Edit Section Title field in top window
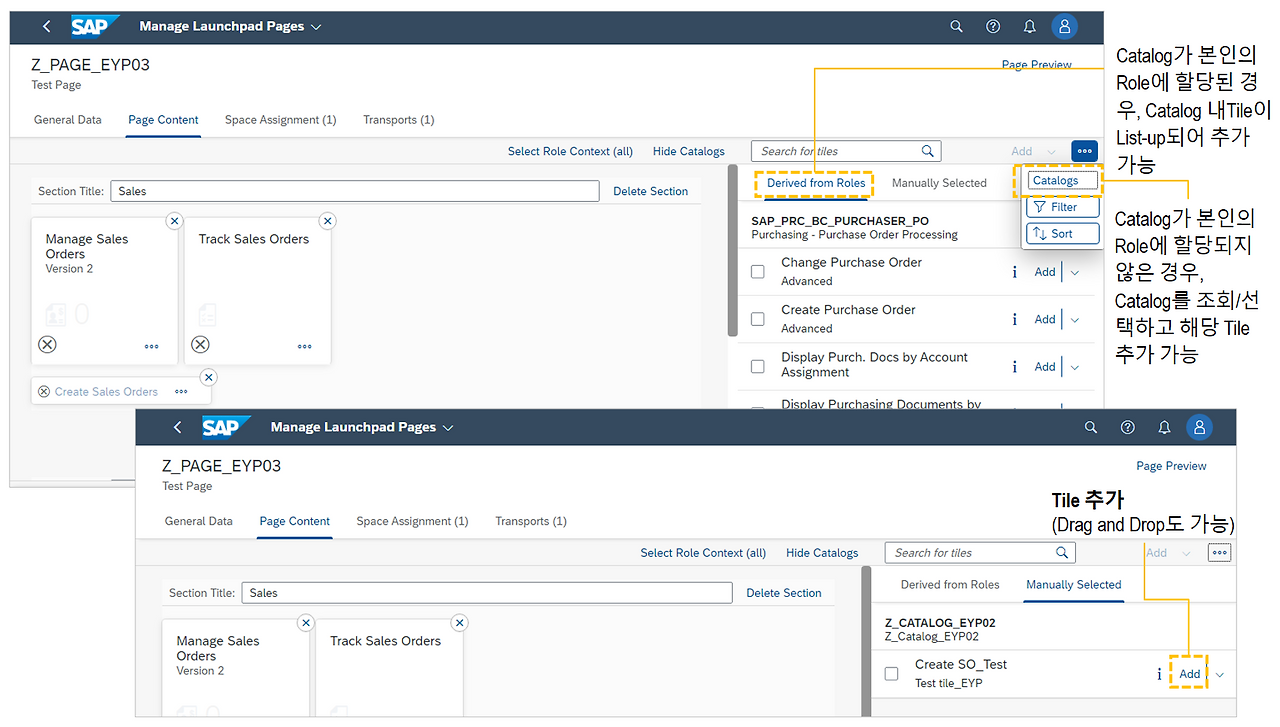This screenshot has width=1280, height=727. 355,191
